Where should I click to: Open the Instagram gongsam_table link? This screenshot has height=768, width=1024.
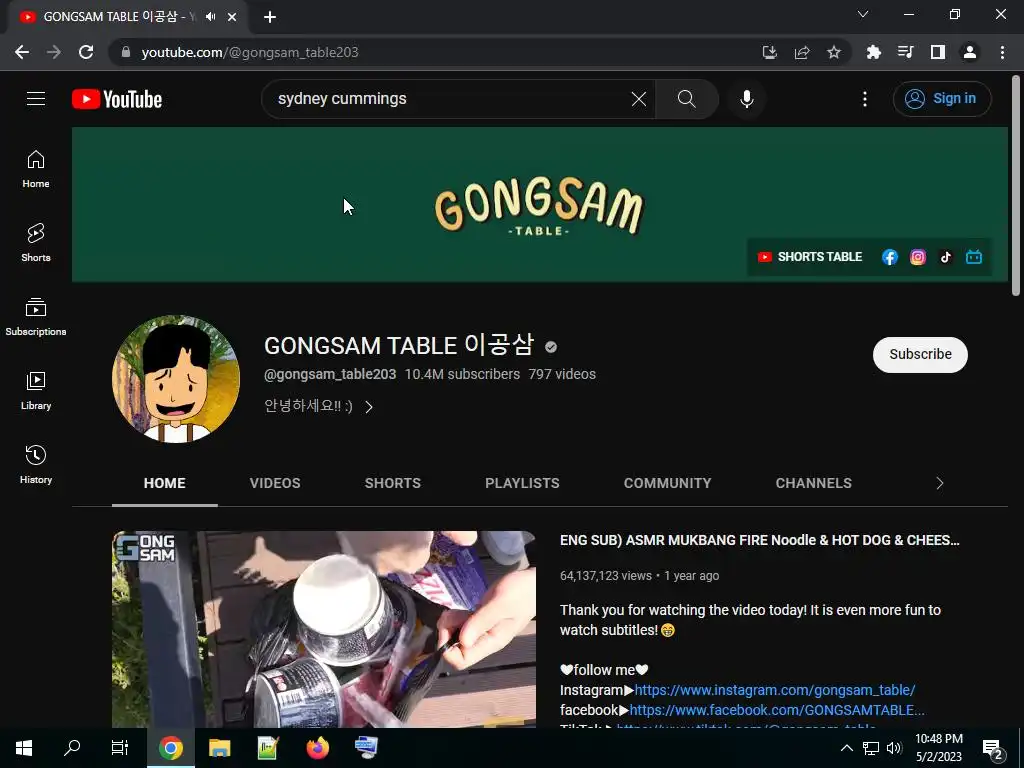[775, 690]
